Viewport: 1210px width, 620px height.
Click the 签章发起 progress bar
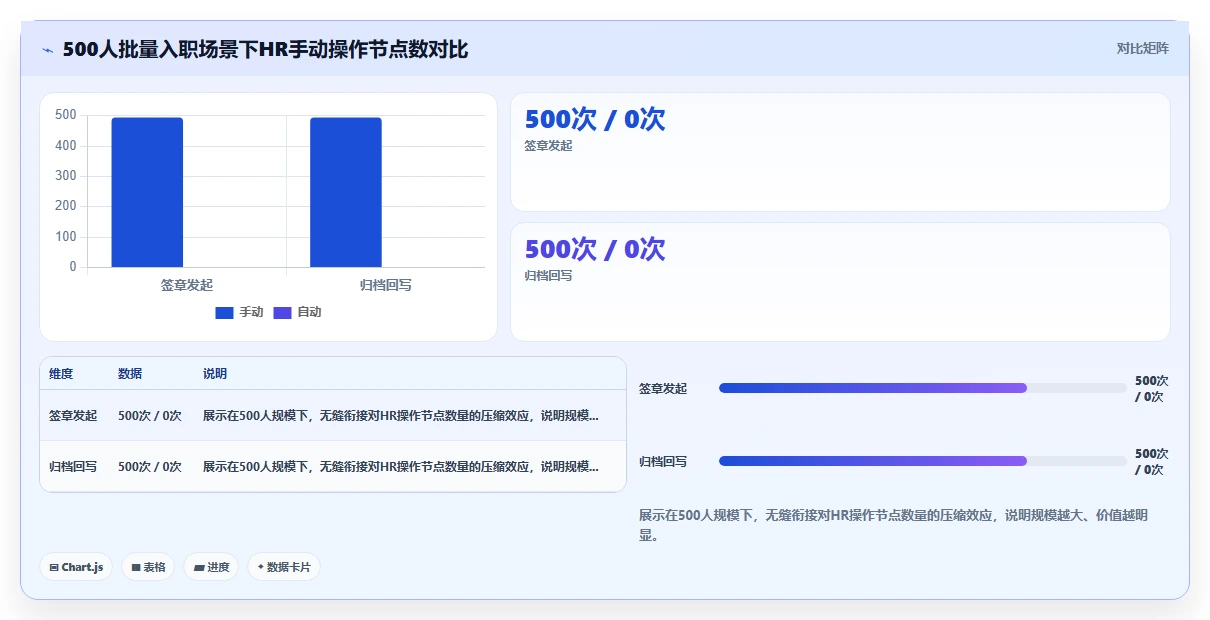coord(922,388)
